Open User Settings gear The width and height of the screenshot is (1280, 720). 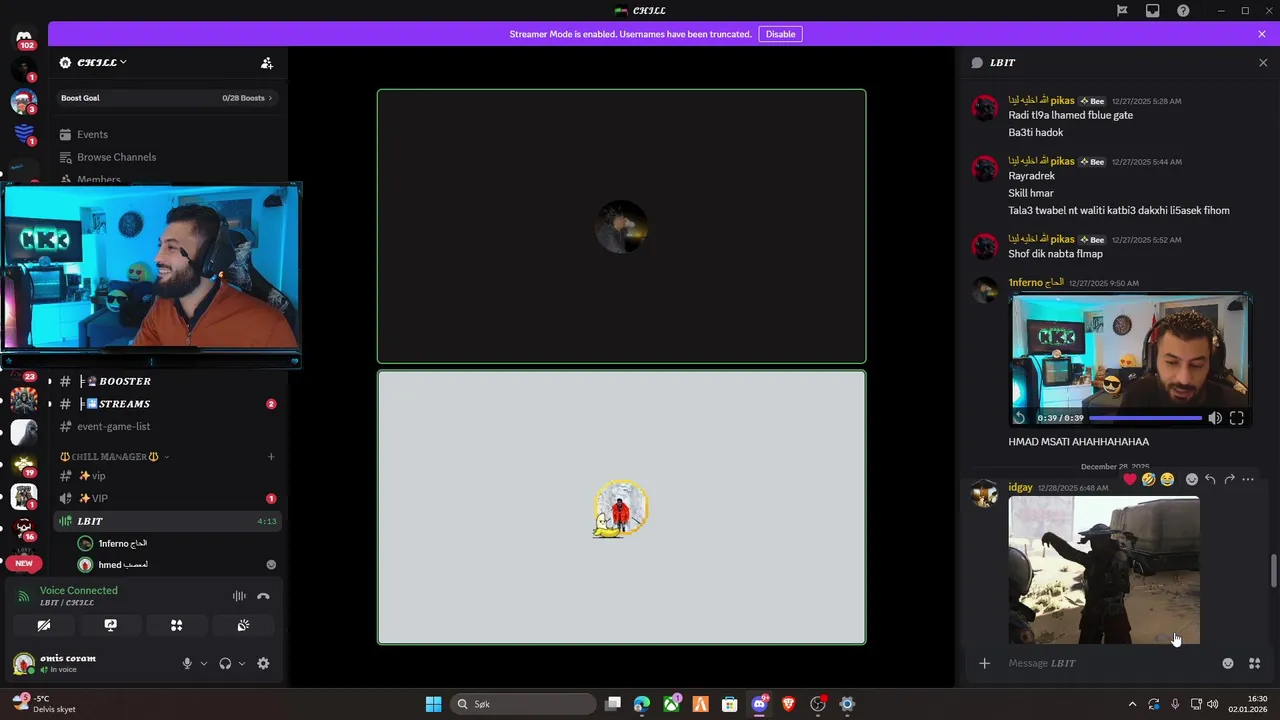tap(263, 663)
